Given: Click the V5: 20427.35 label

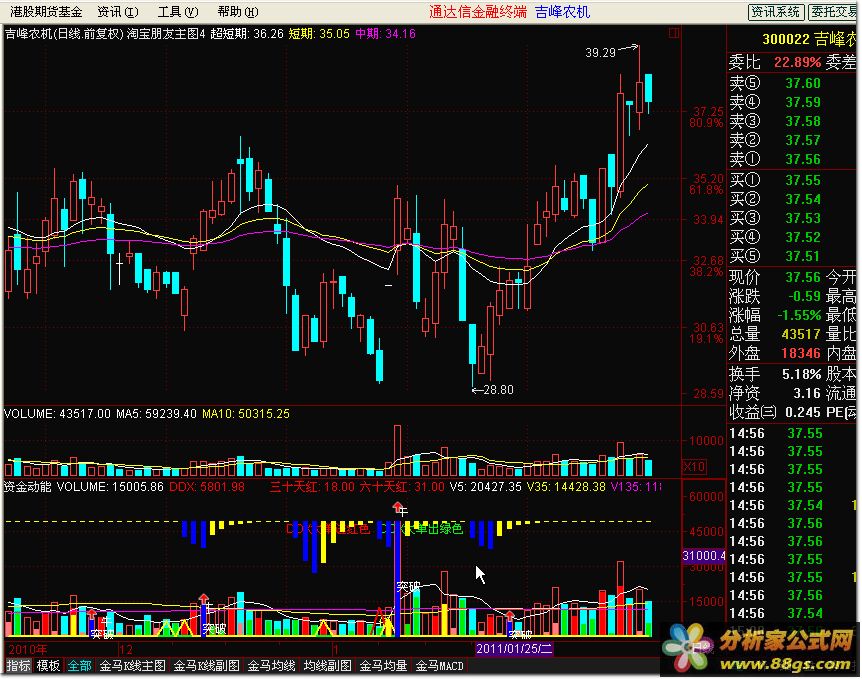Looking at the screenshot, I should (485, 487).
